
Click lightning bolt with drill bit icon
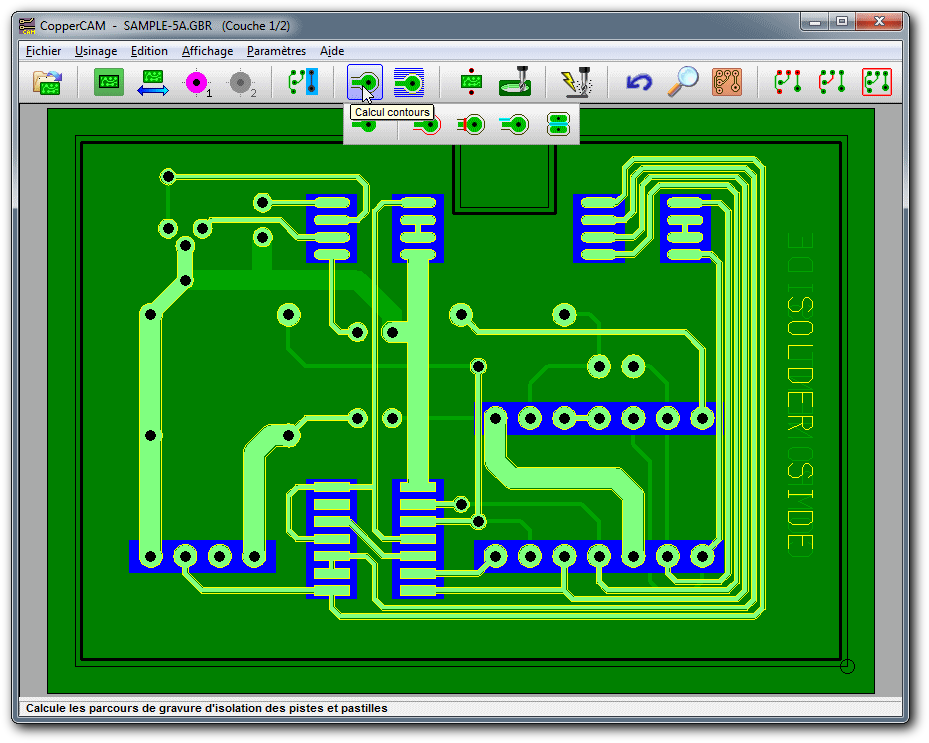tap(576, 82)
